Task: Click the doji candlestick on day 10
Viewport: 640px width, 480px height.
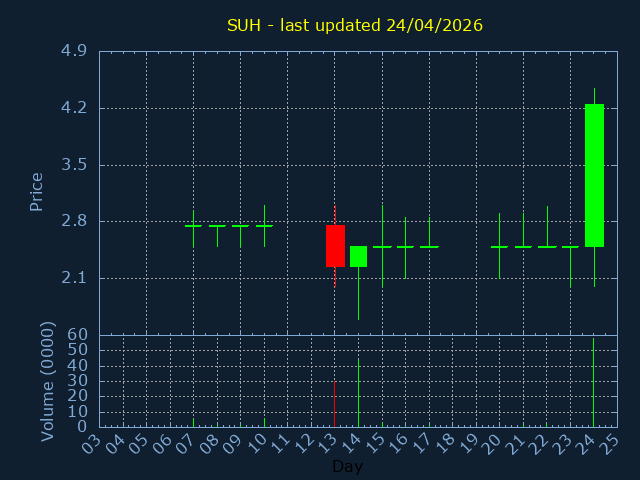Action: [x=264, y=226]
